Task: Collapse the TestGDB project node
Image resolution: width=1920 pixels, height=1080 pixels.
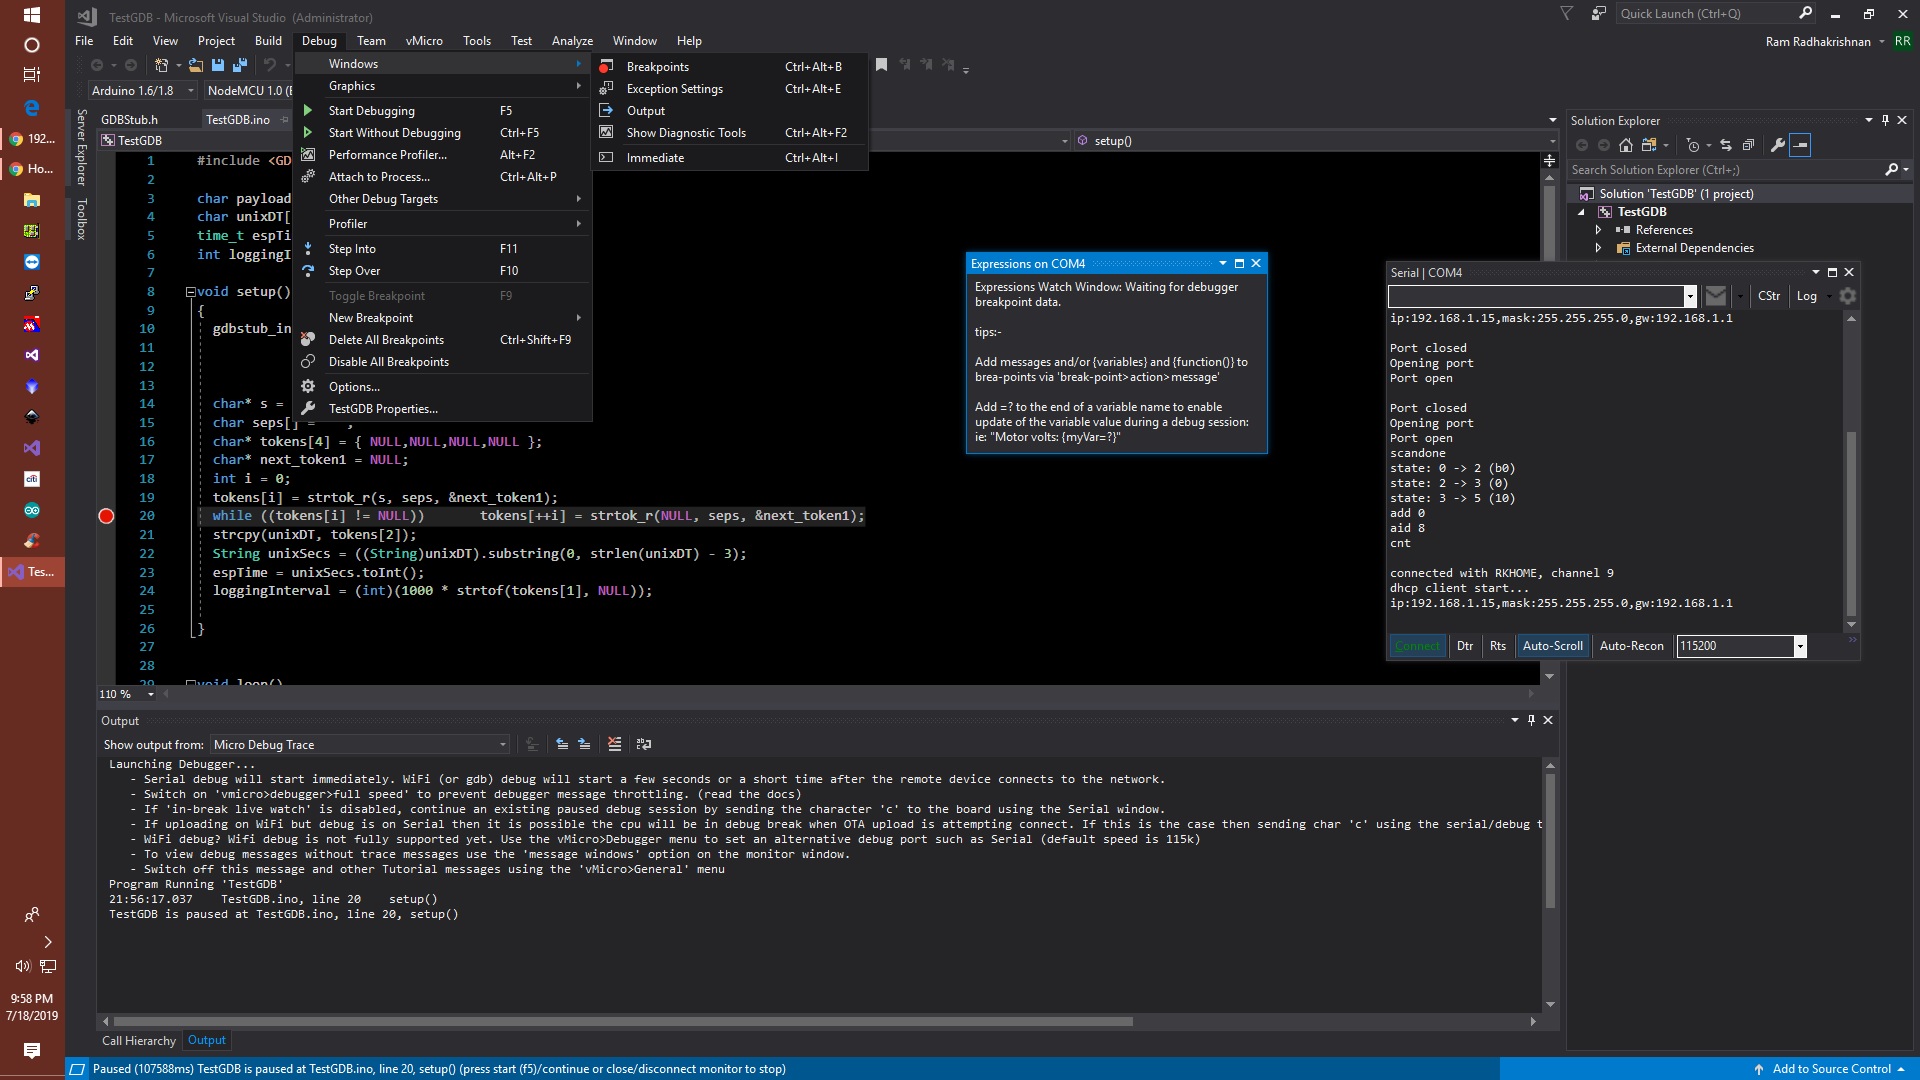Action: point(1582,212)
